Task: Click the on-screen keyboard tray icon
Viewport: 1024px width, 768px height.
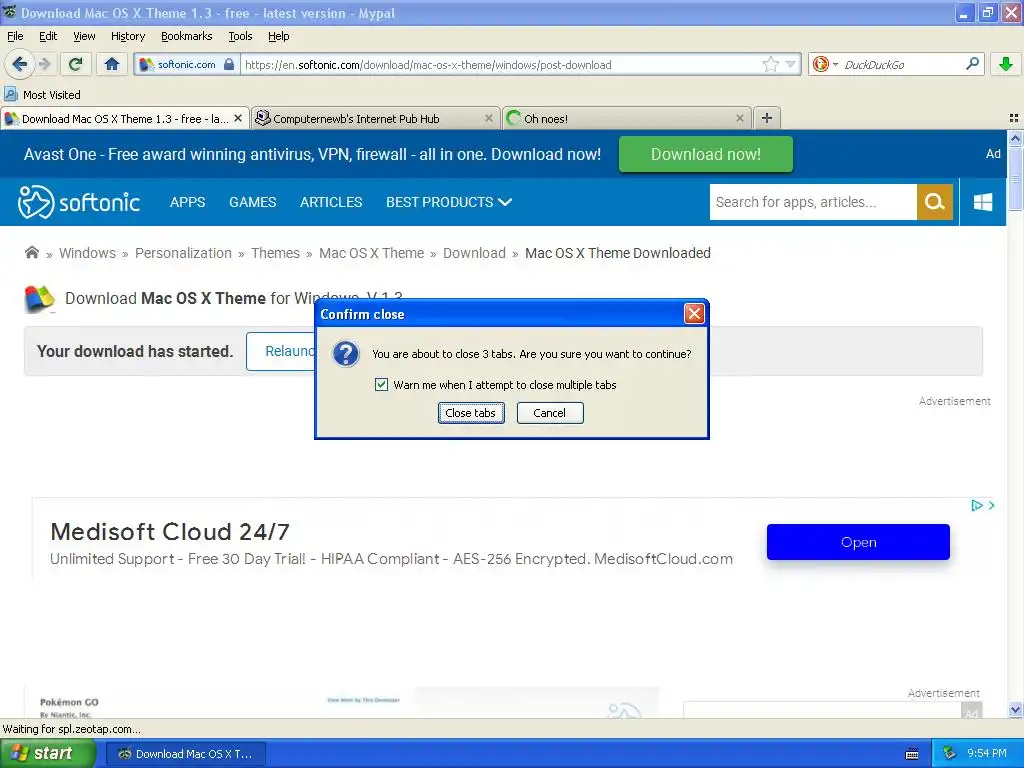Action: click(x=912, y=754)
